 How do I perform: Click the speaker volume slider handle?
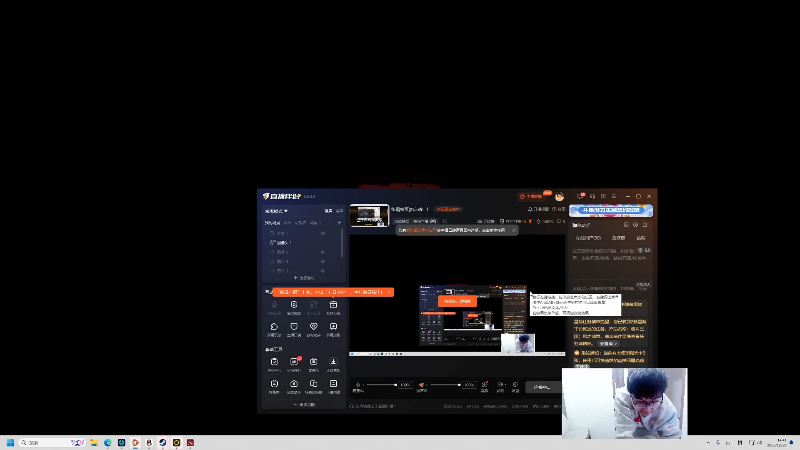coord(459,385)
